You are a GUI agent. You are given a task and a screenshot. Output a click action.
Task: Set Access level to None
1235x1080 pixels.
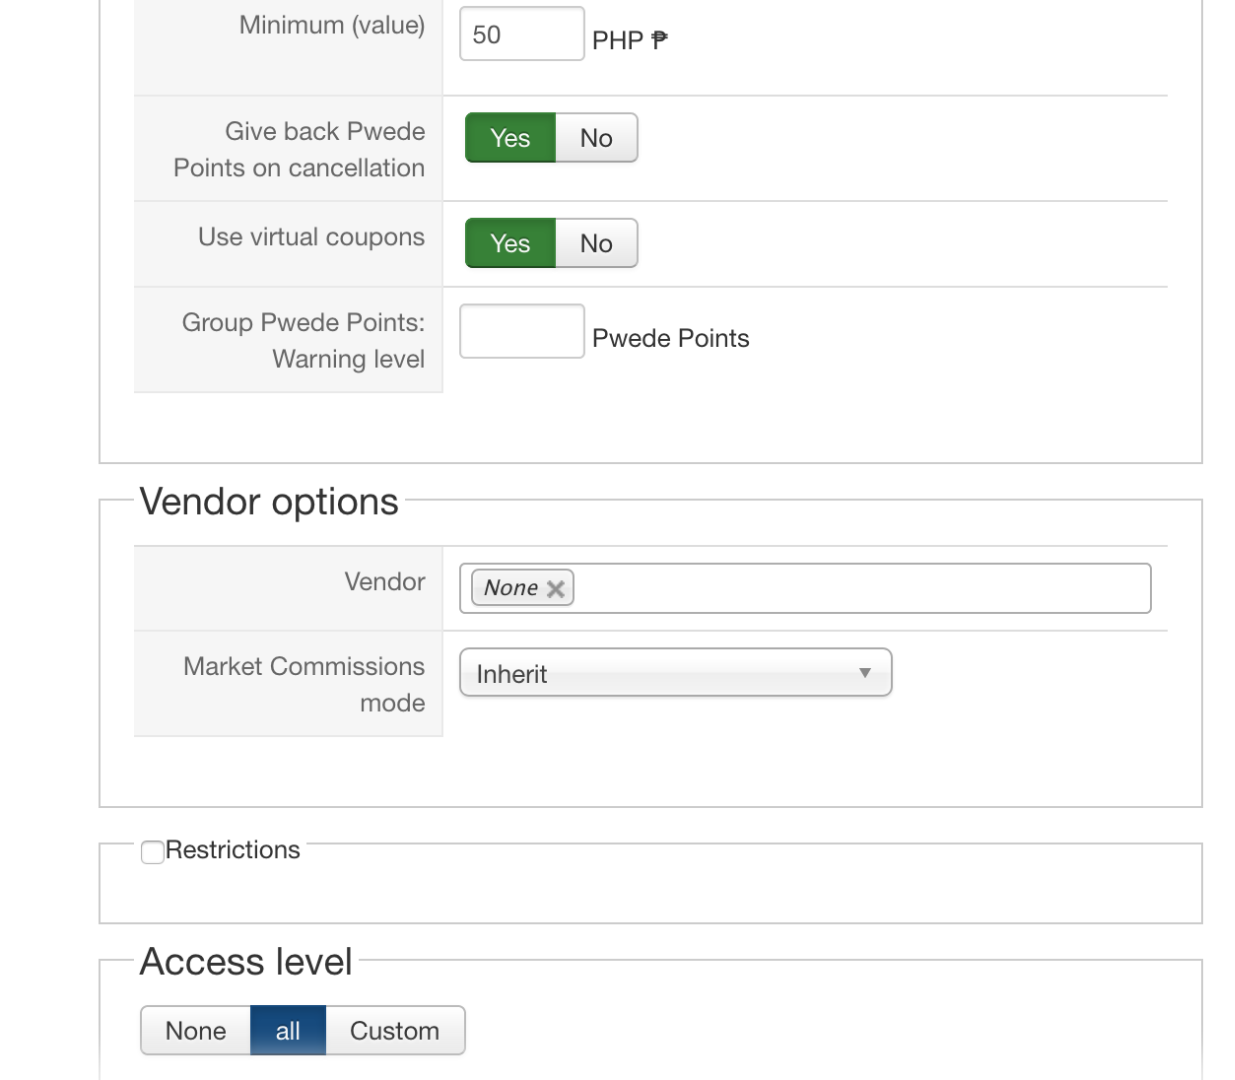point(195,1031)
